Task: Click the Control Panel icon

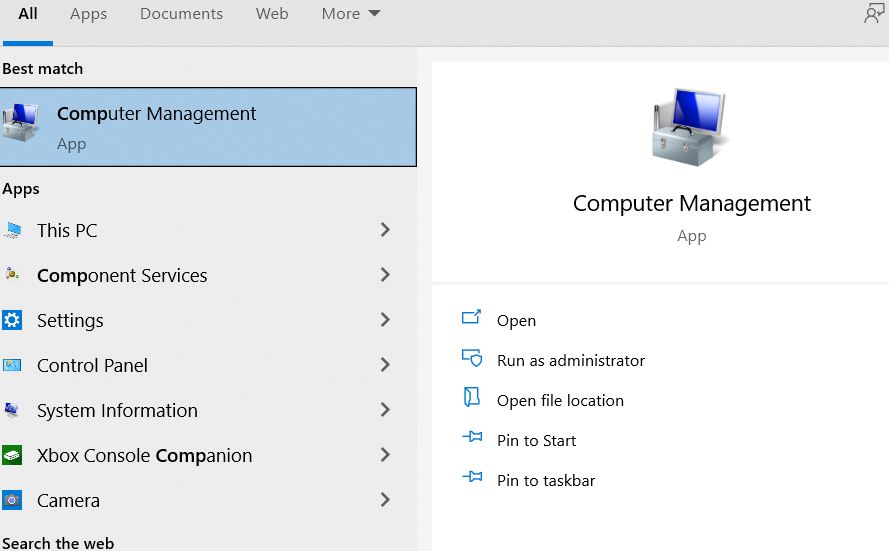Action: 12,365
